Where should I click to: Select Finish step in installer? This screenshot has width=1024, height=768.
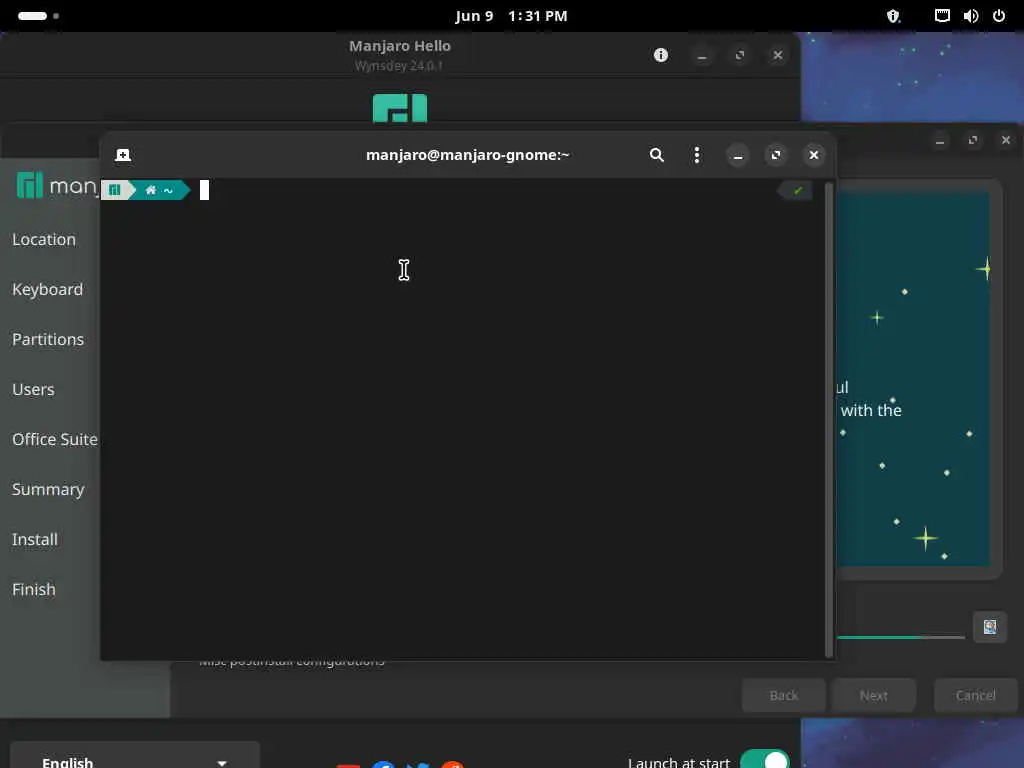(x=34, y=590)
